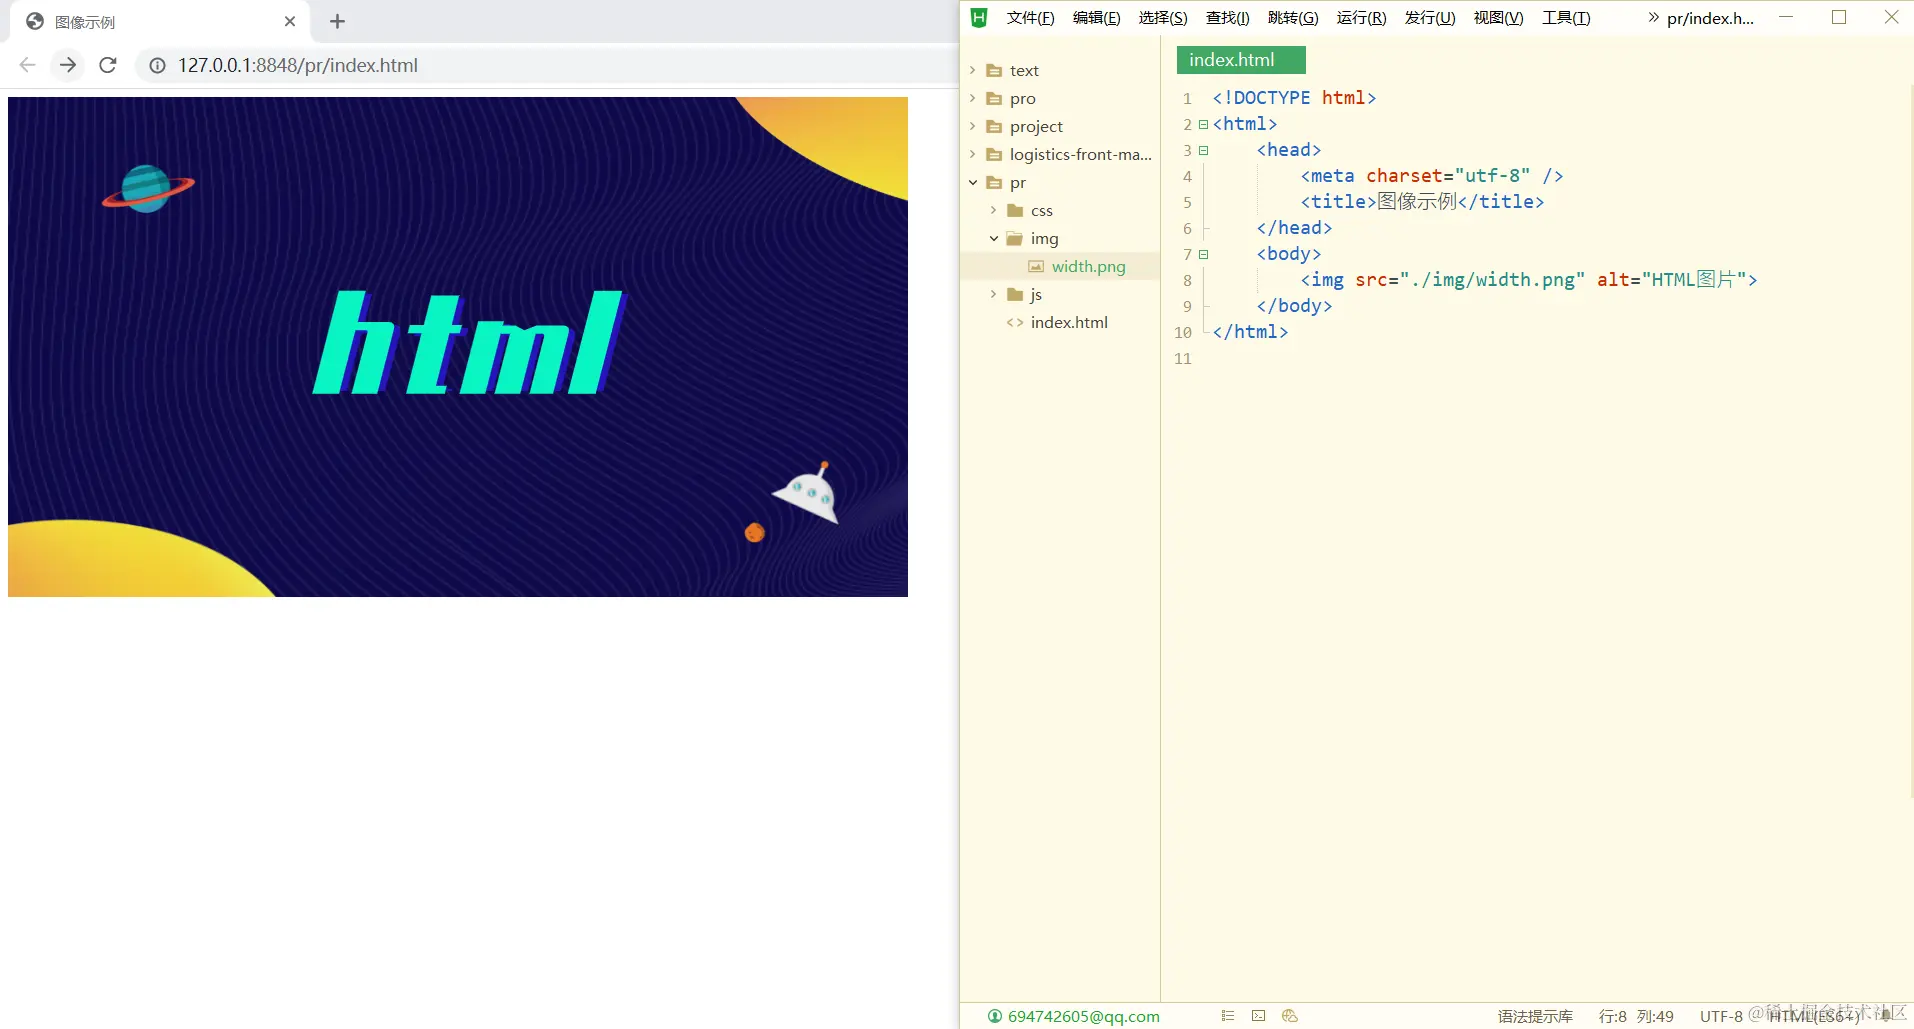
Task: Open the 视图(V) menu
Action: [x=1498, y=17]
